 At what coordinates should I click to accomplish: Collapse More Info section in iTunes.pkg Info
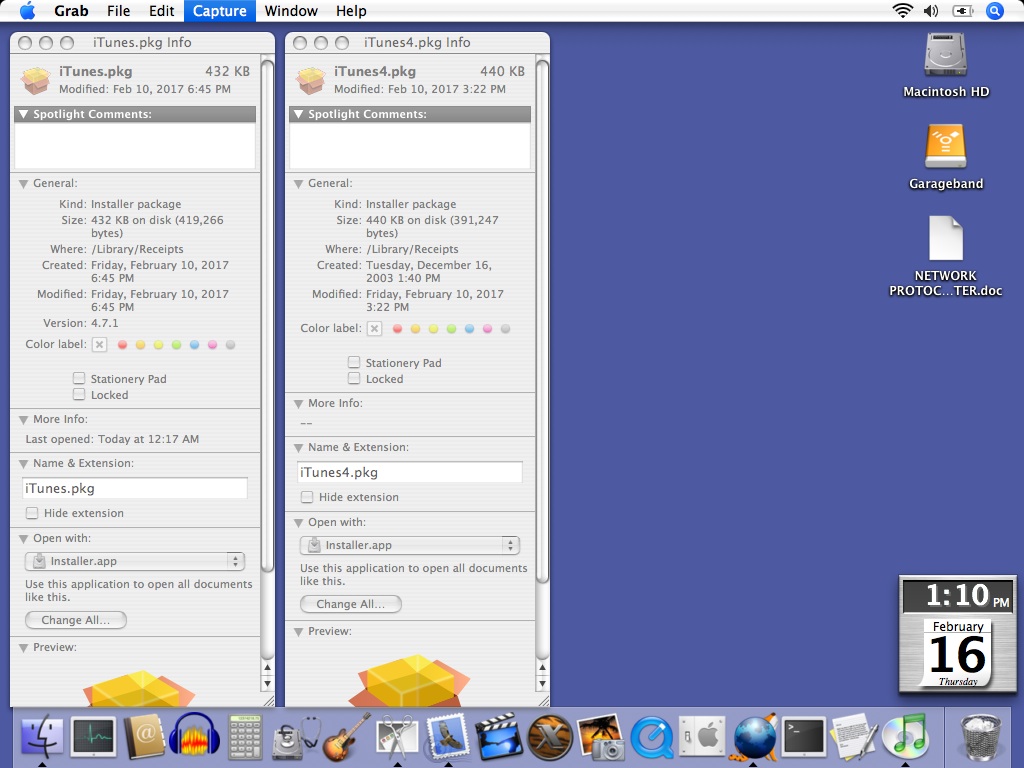tap(24, 420)
